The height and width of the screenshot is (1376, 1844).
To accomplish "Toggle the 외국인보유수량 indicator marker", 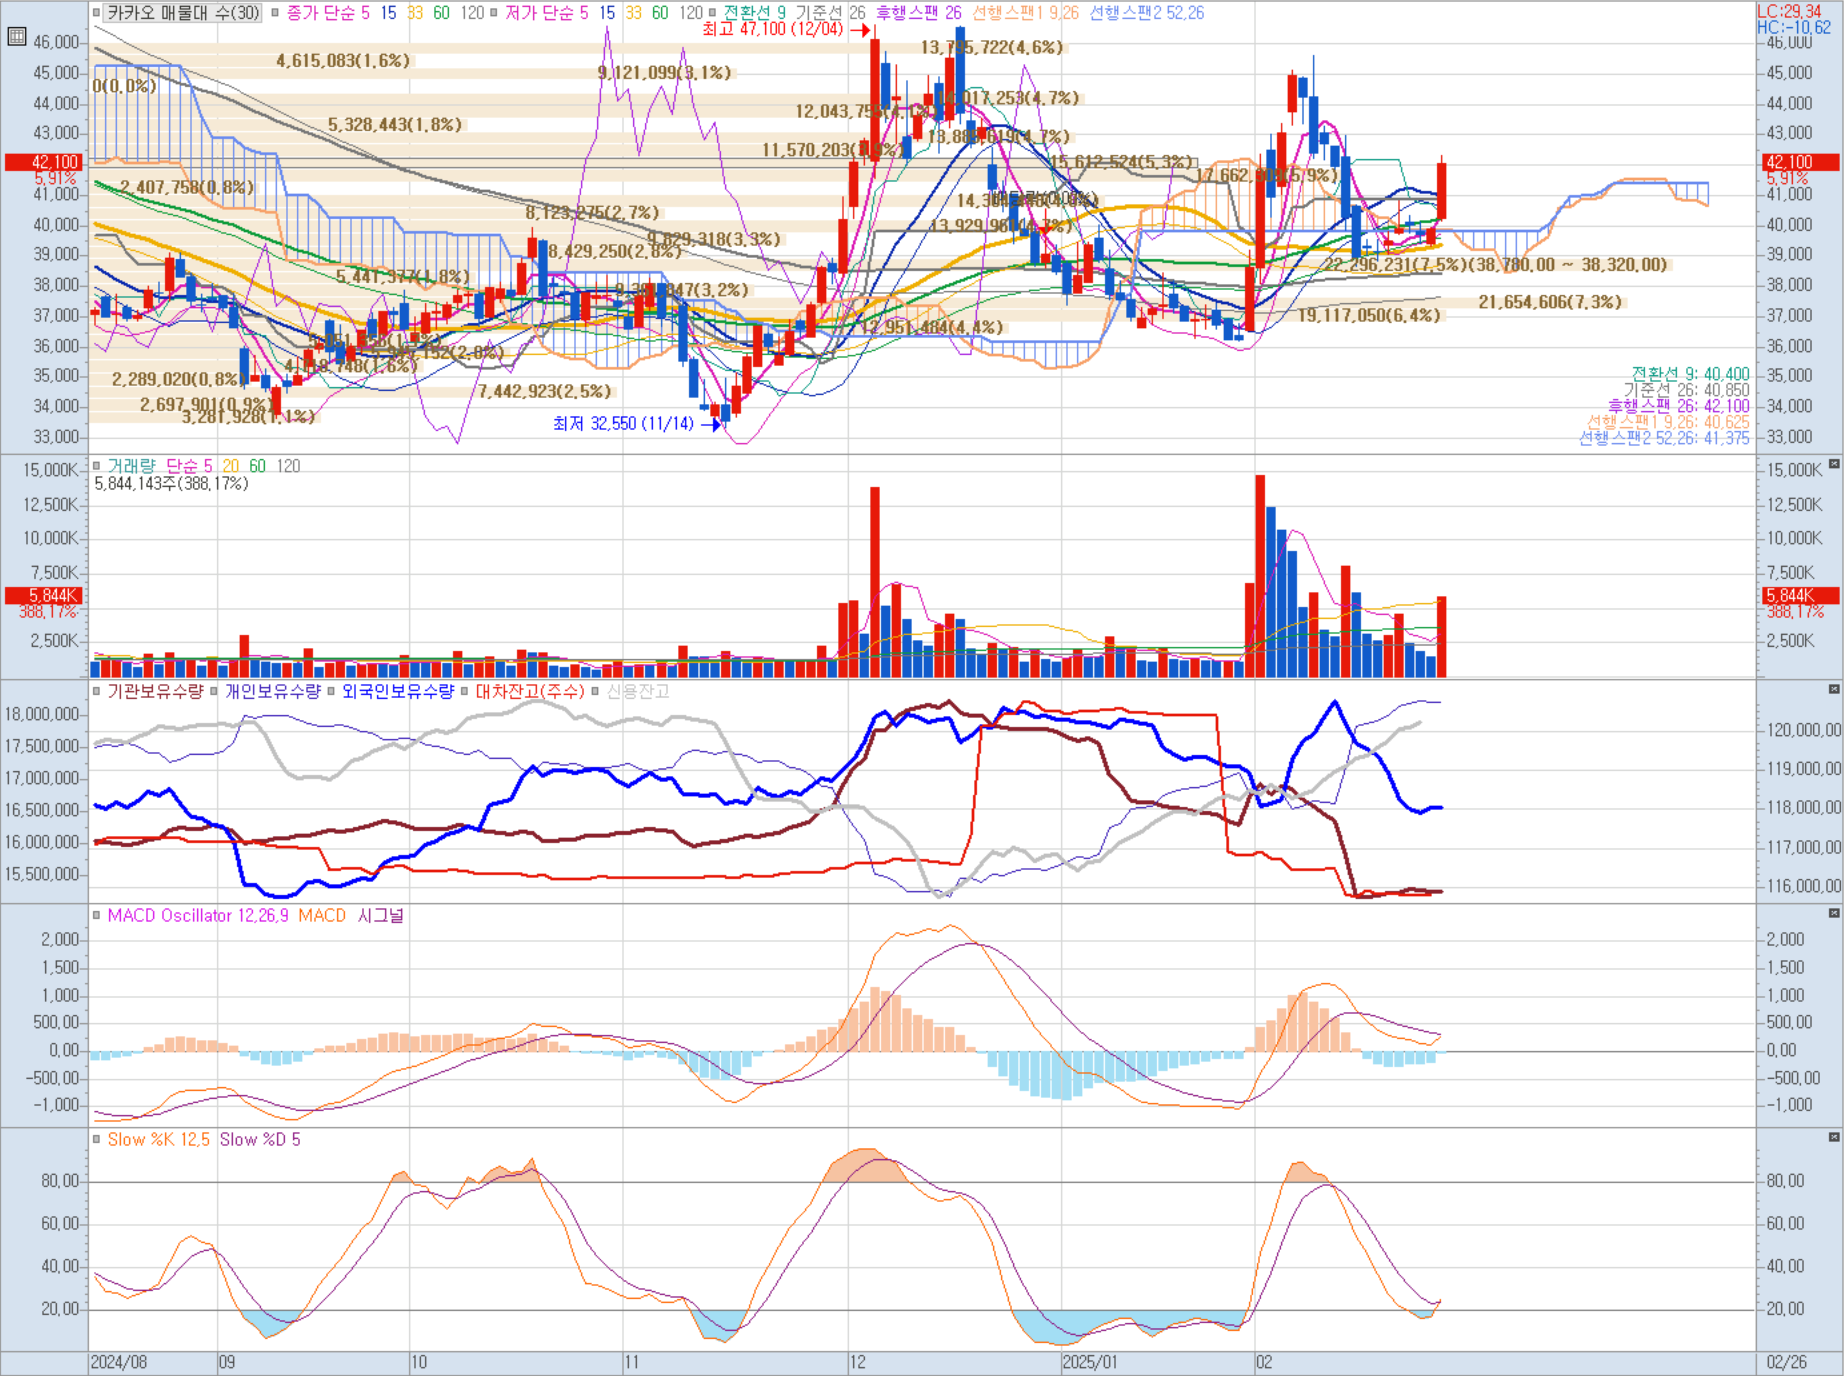I will coord(331,691).
